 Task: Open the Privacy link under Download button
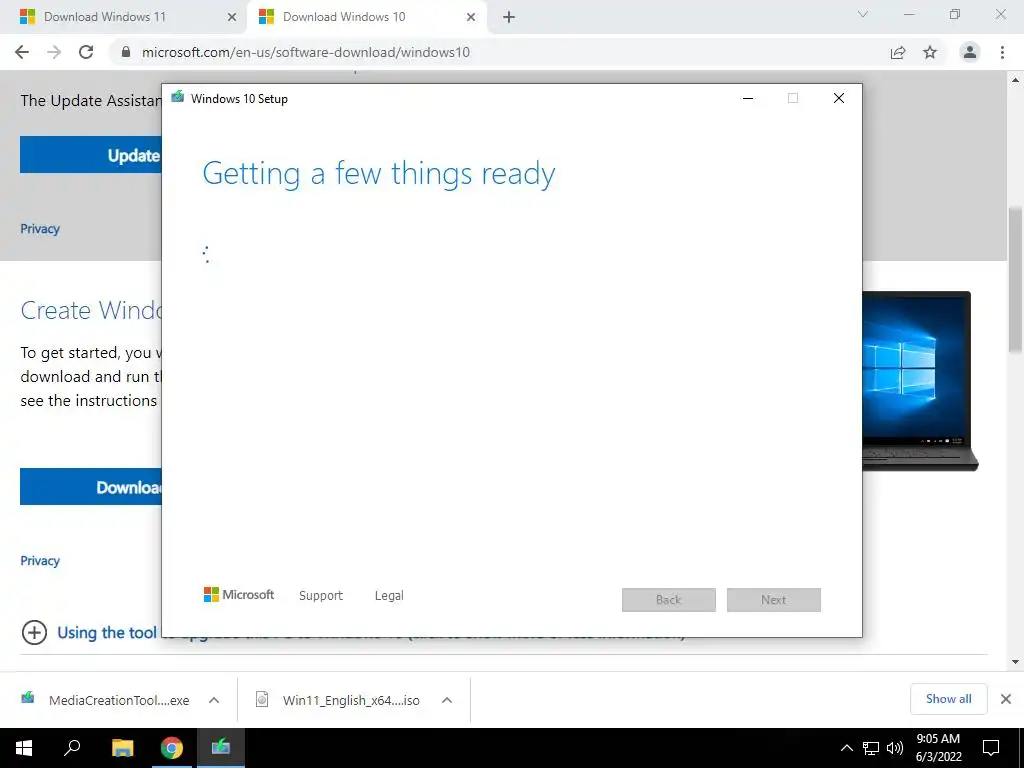point(40,560)
